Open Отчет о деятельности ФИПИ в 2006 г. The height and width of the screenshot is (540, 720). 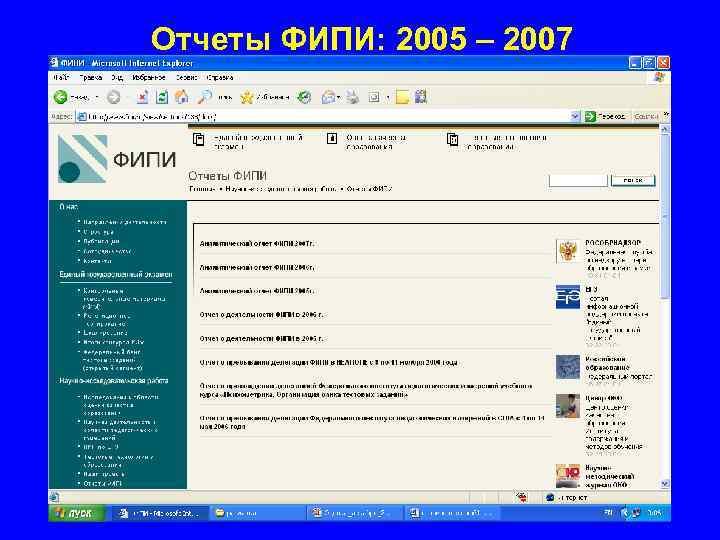261,315
